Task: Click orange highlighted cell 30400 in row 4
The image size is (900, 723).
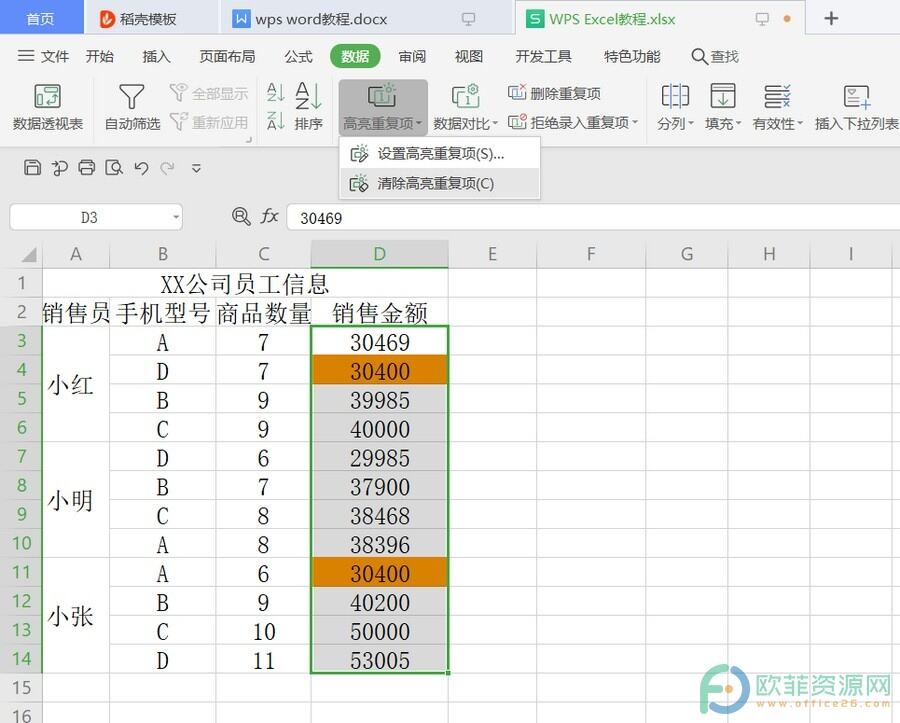Action: [x=379, y=370]
